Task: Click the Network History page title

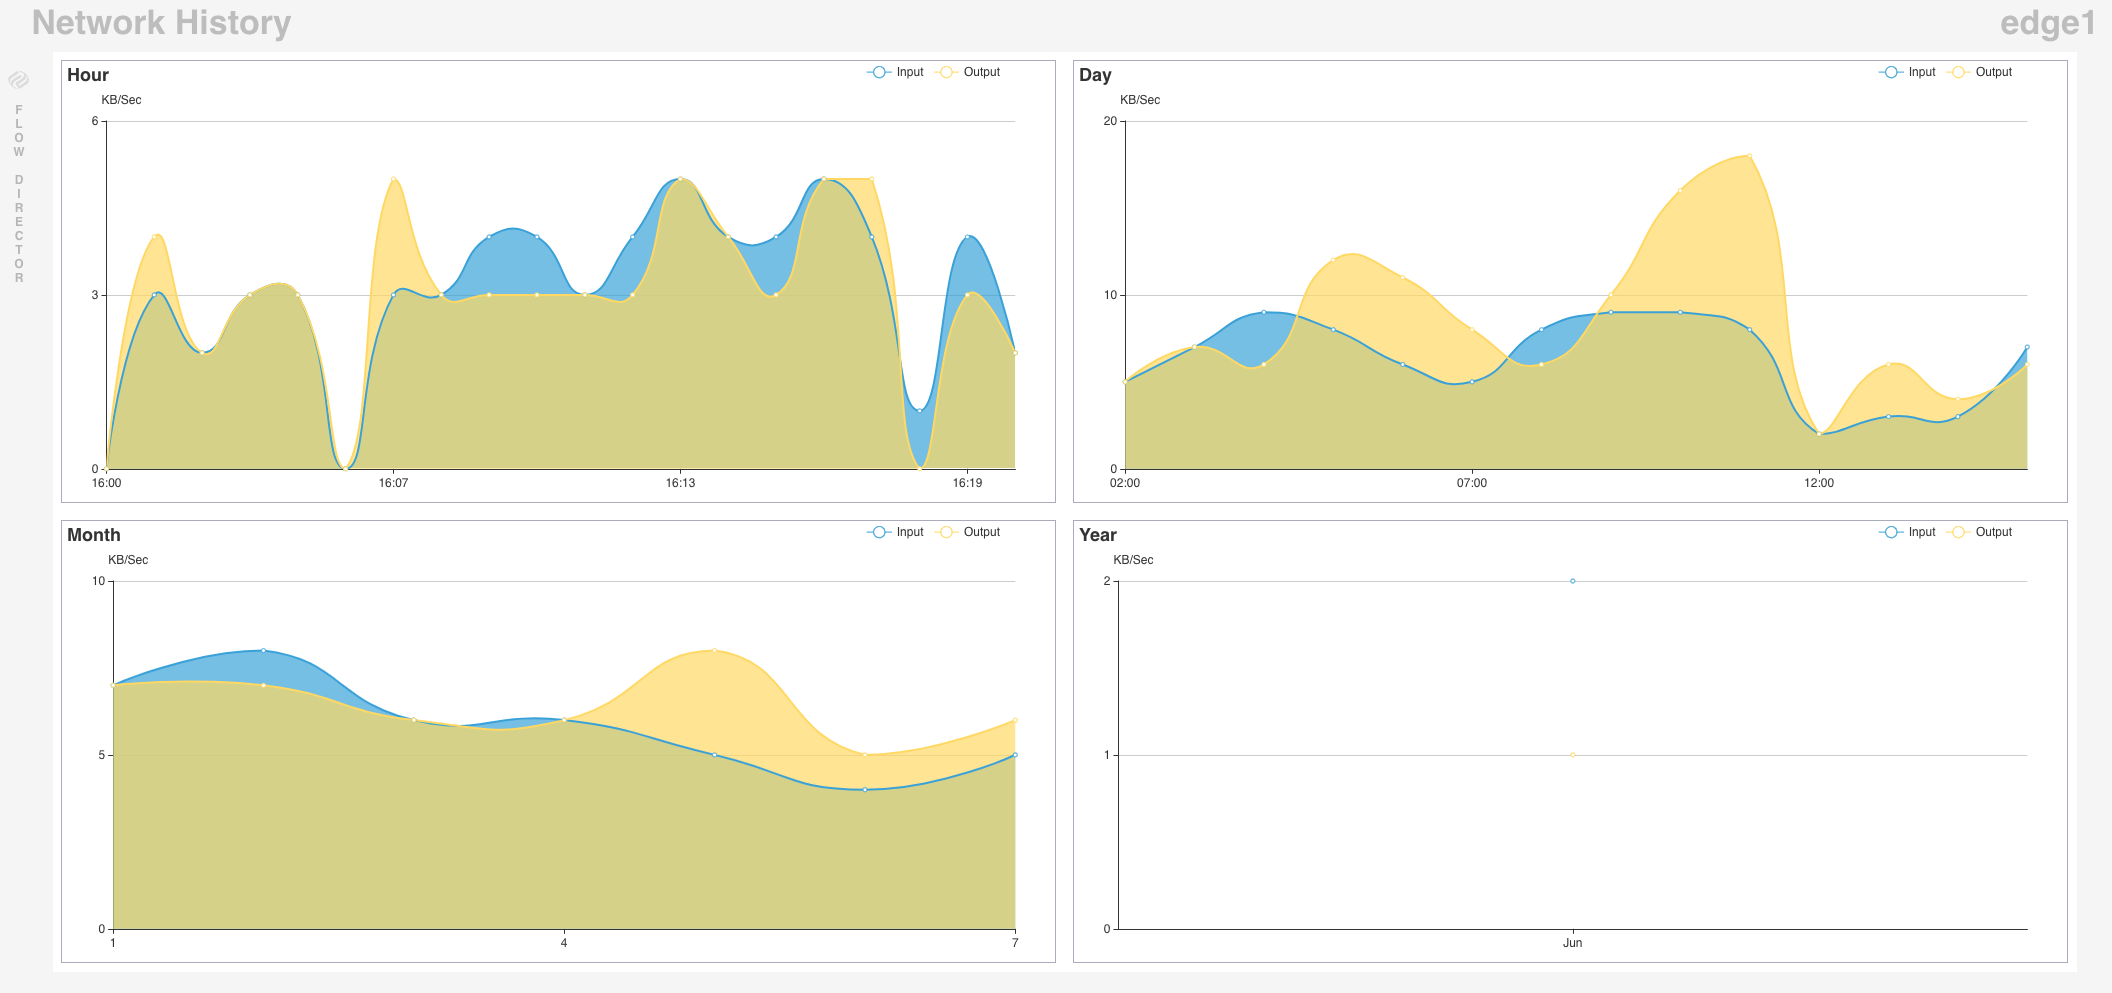Action: pos(161,22)
